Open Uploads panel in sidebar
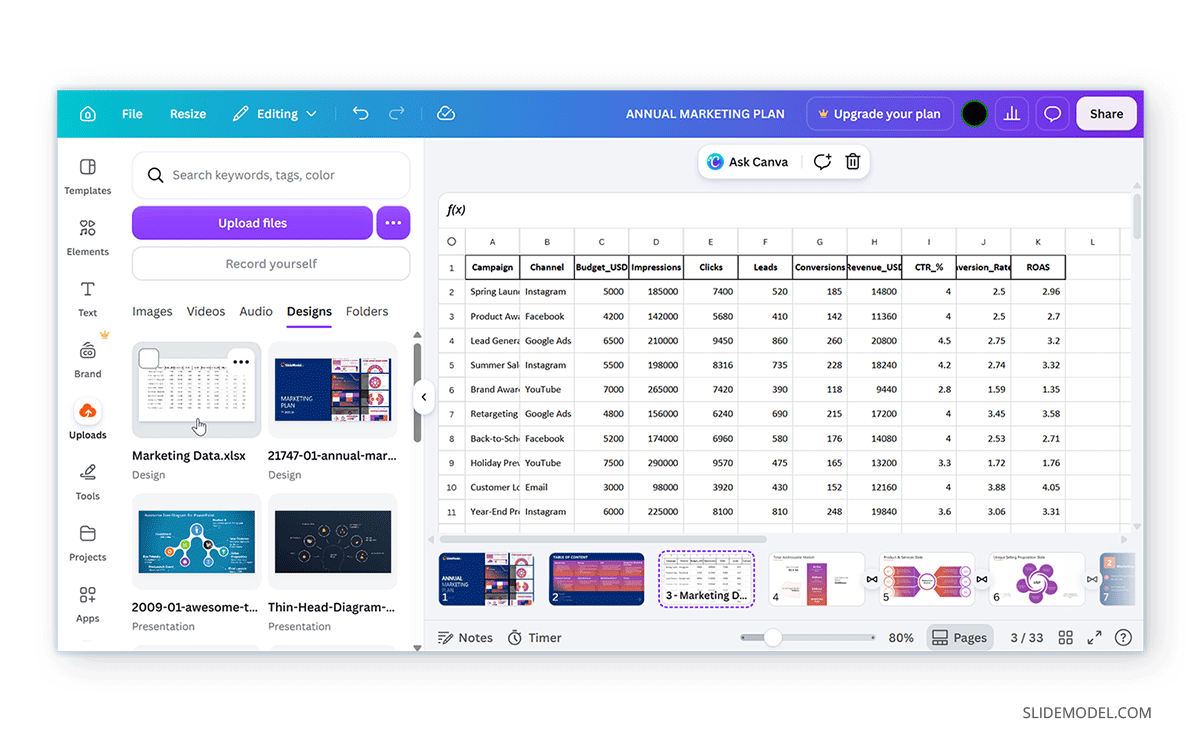1200x743 pixels. coord(88,420)
